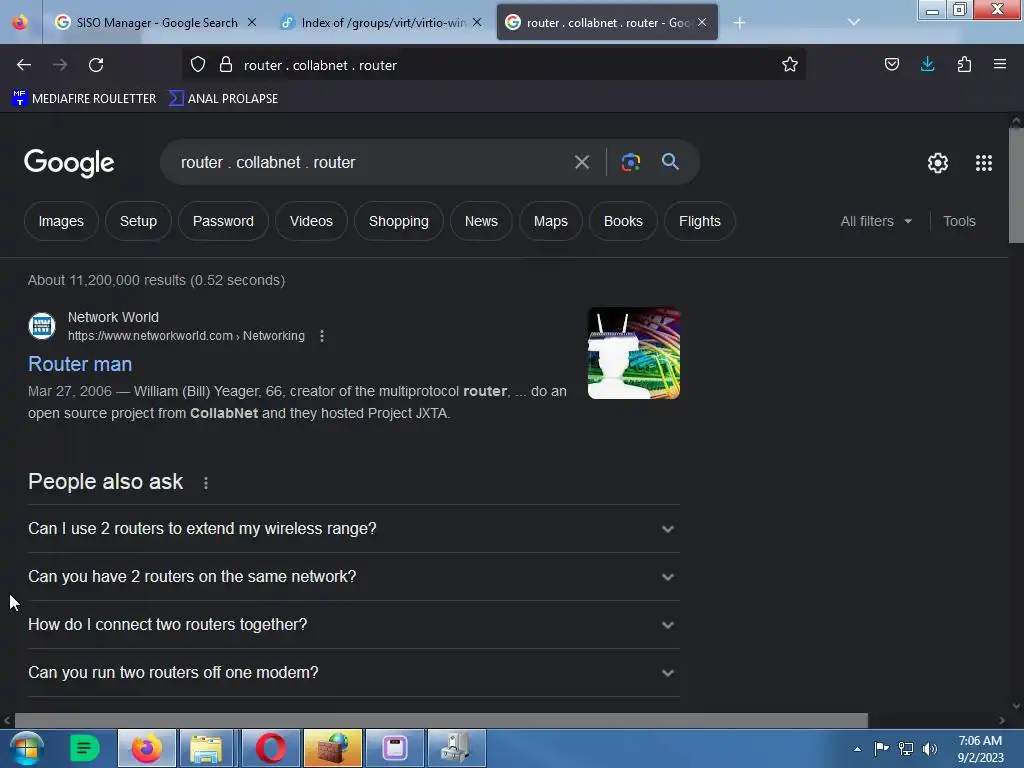Open the Router man result thumbnail

point(633,353)
